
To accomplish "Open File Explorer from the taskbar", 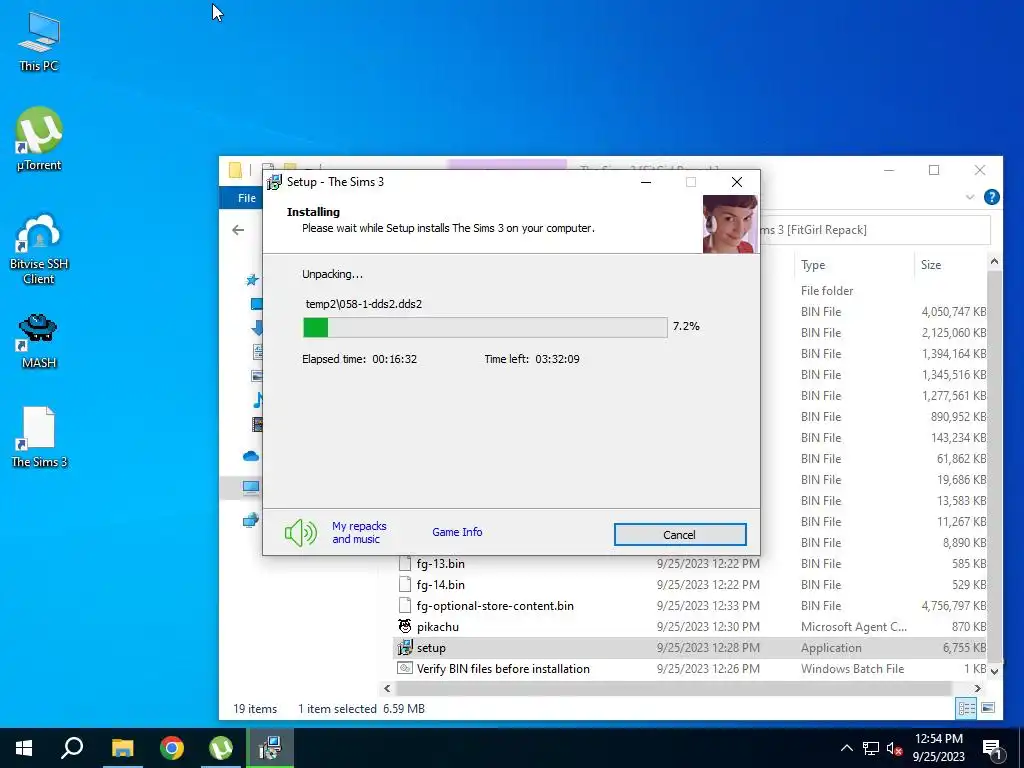I will [122, 748].
